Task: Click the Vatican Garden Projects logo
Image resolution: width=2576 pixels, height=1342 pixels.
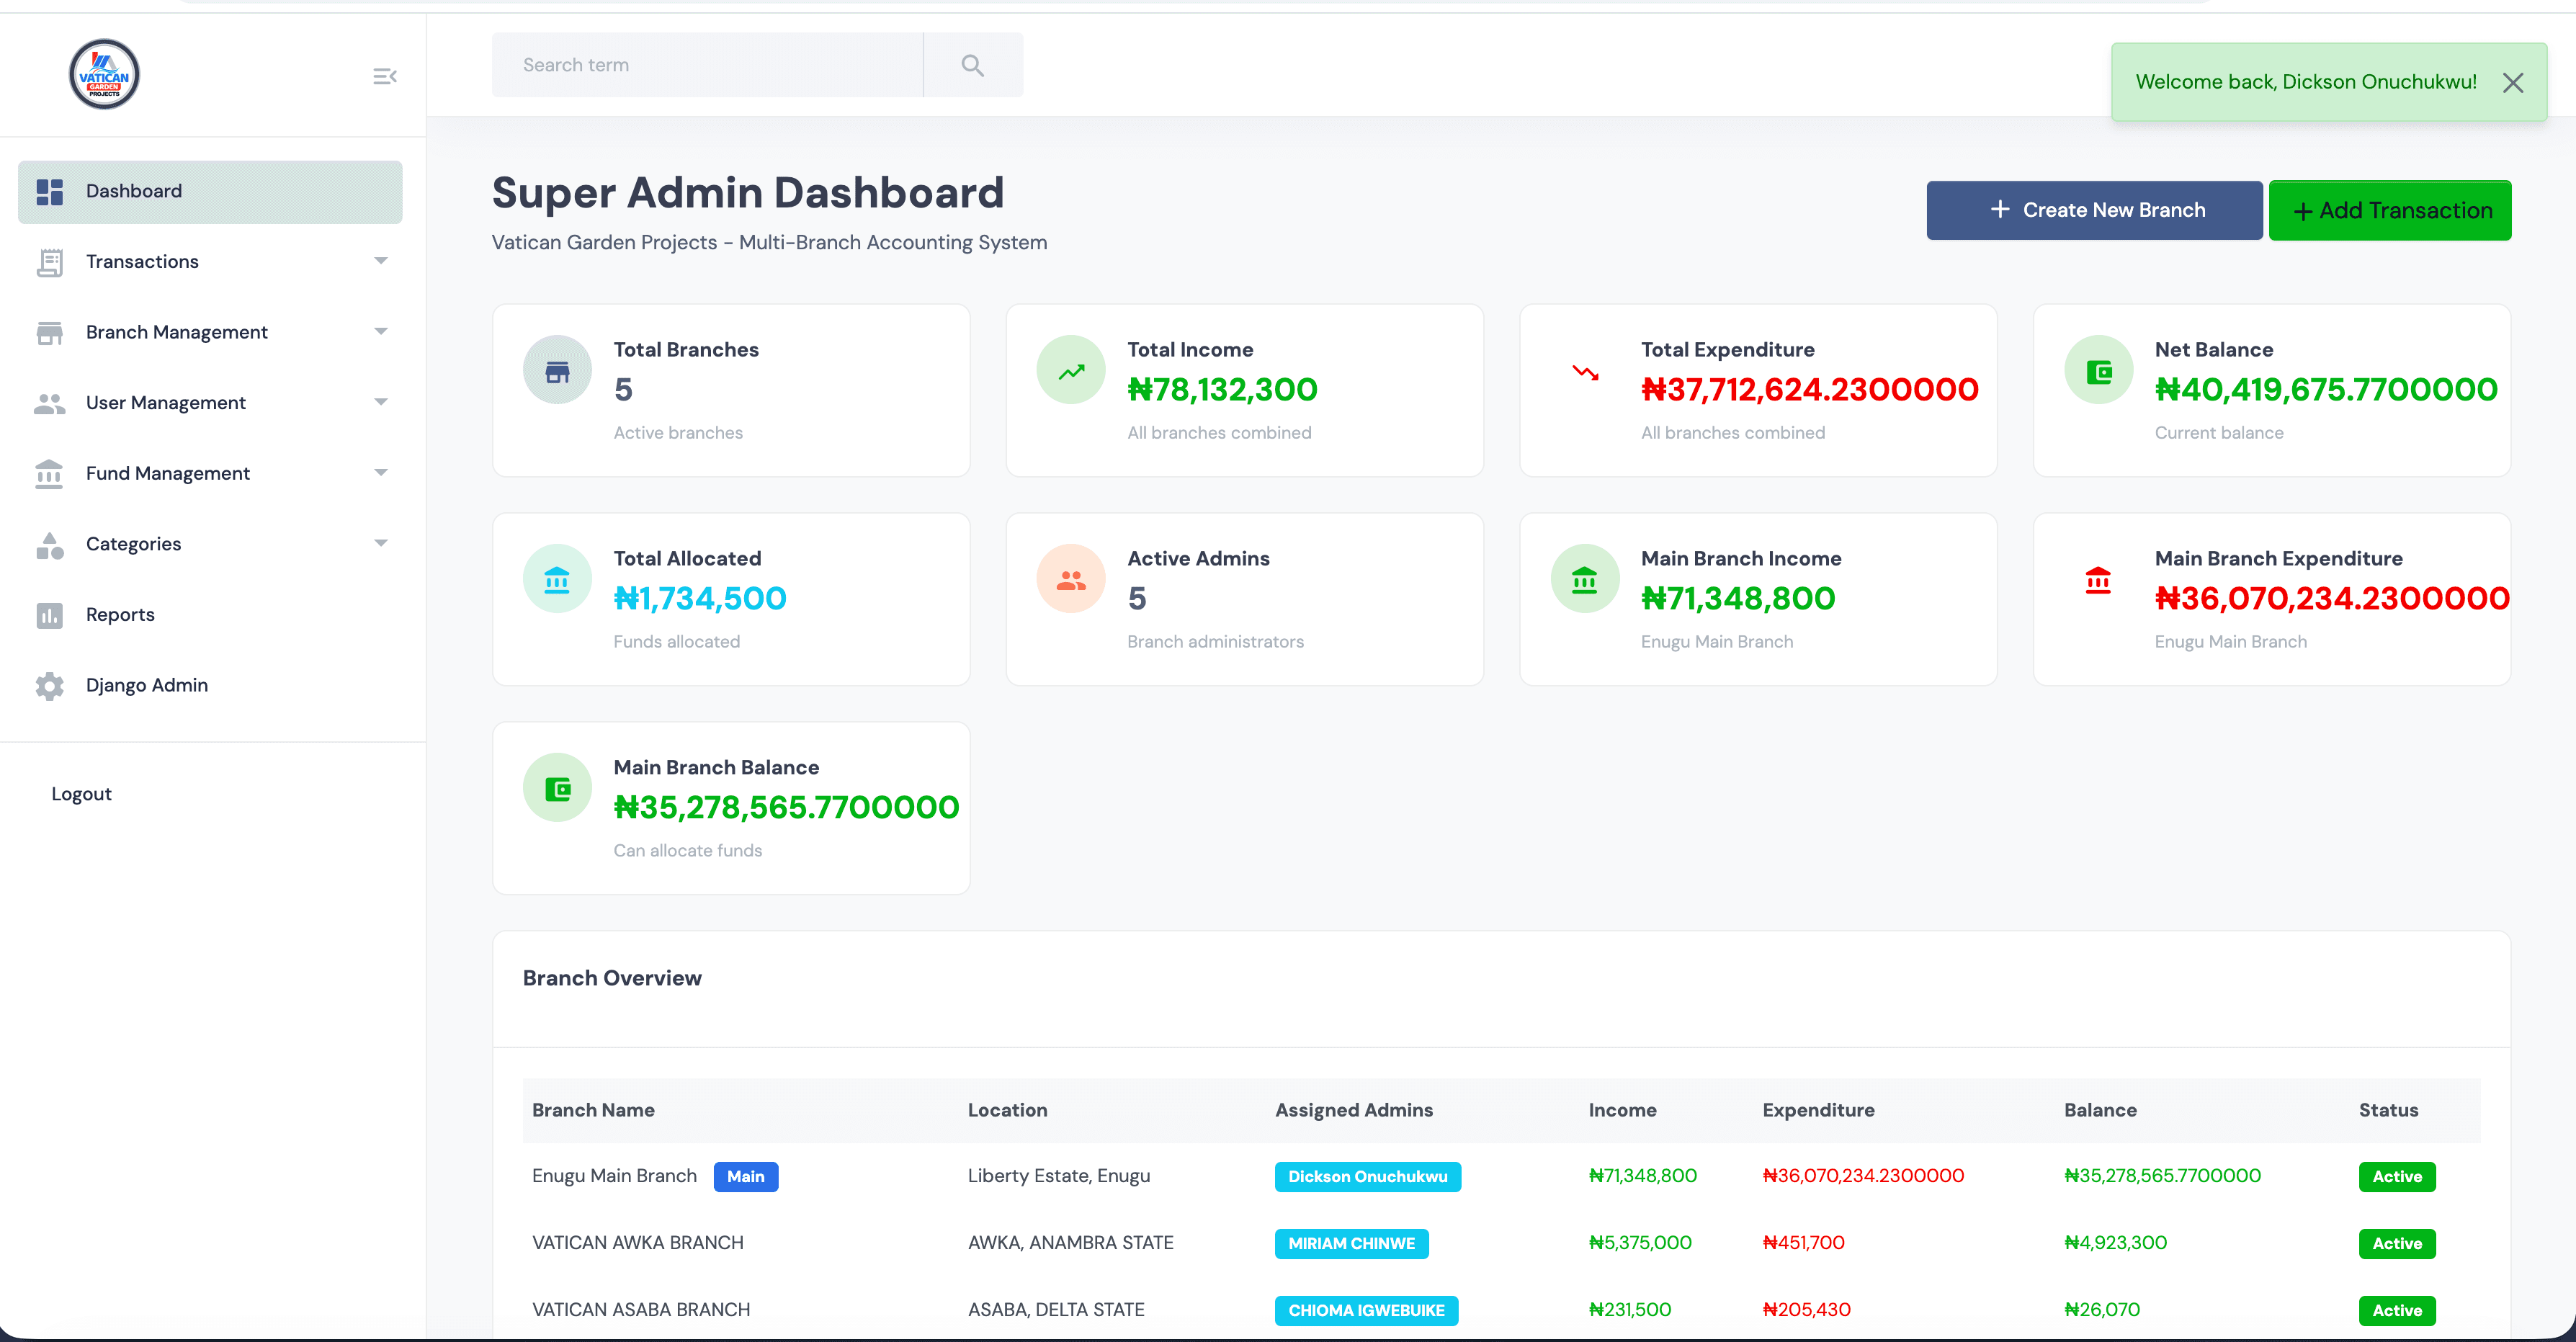Action: 104,75
